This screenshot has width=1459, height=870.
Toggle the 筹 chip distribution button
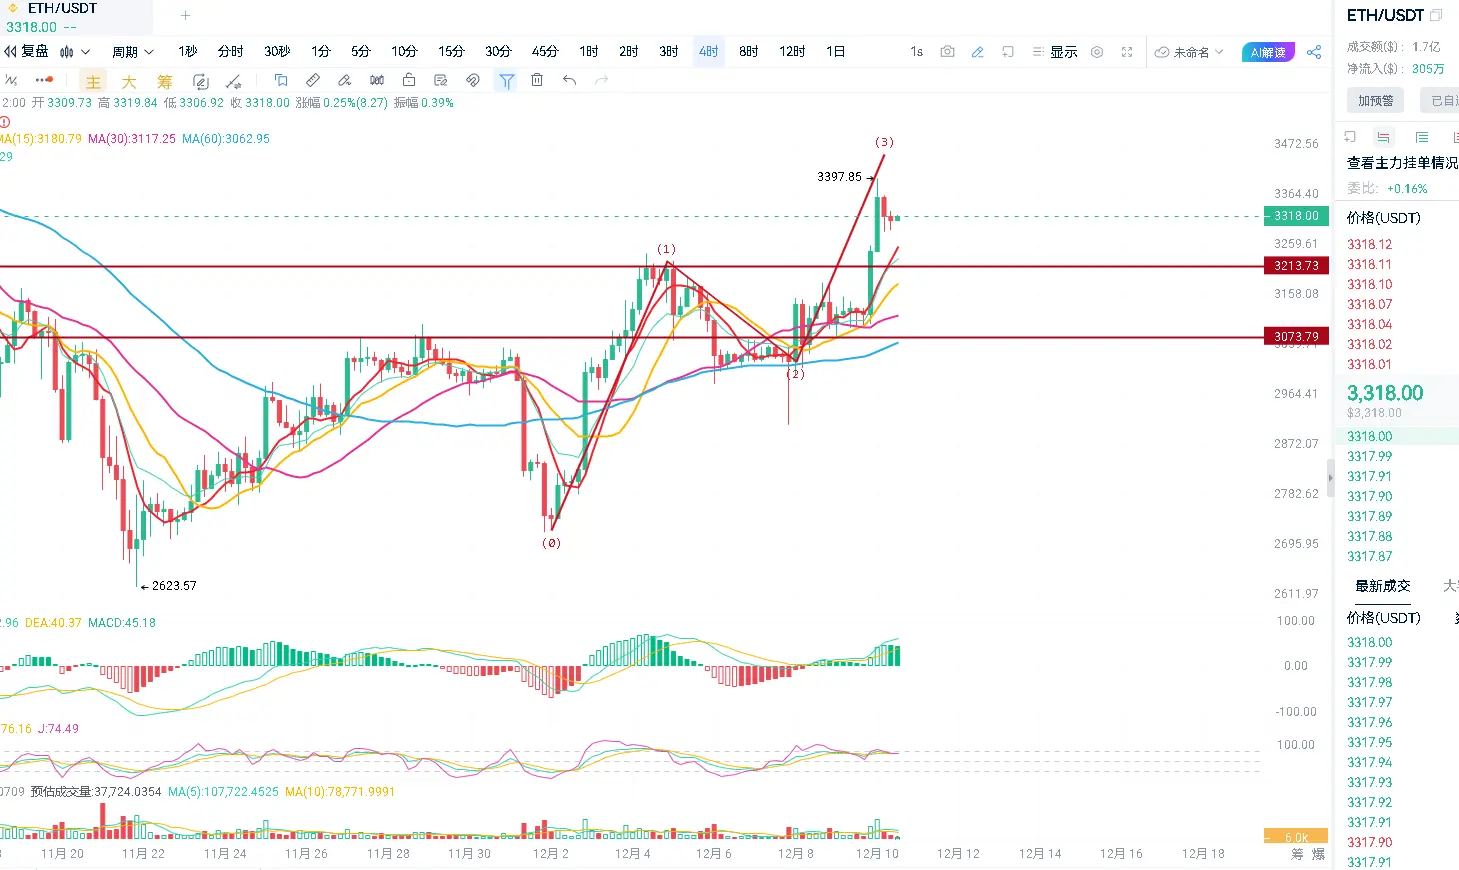pos(165,82)
